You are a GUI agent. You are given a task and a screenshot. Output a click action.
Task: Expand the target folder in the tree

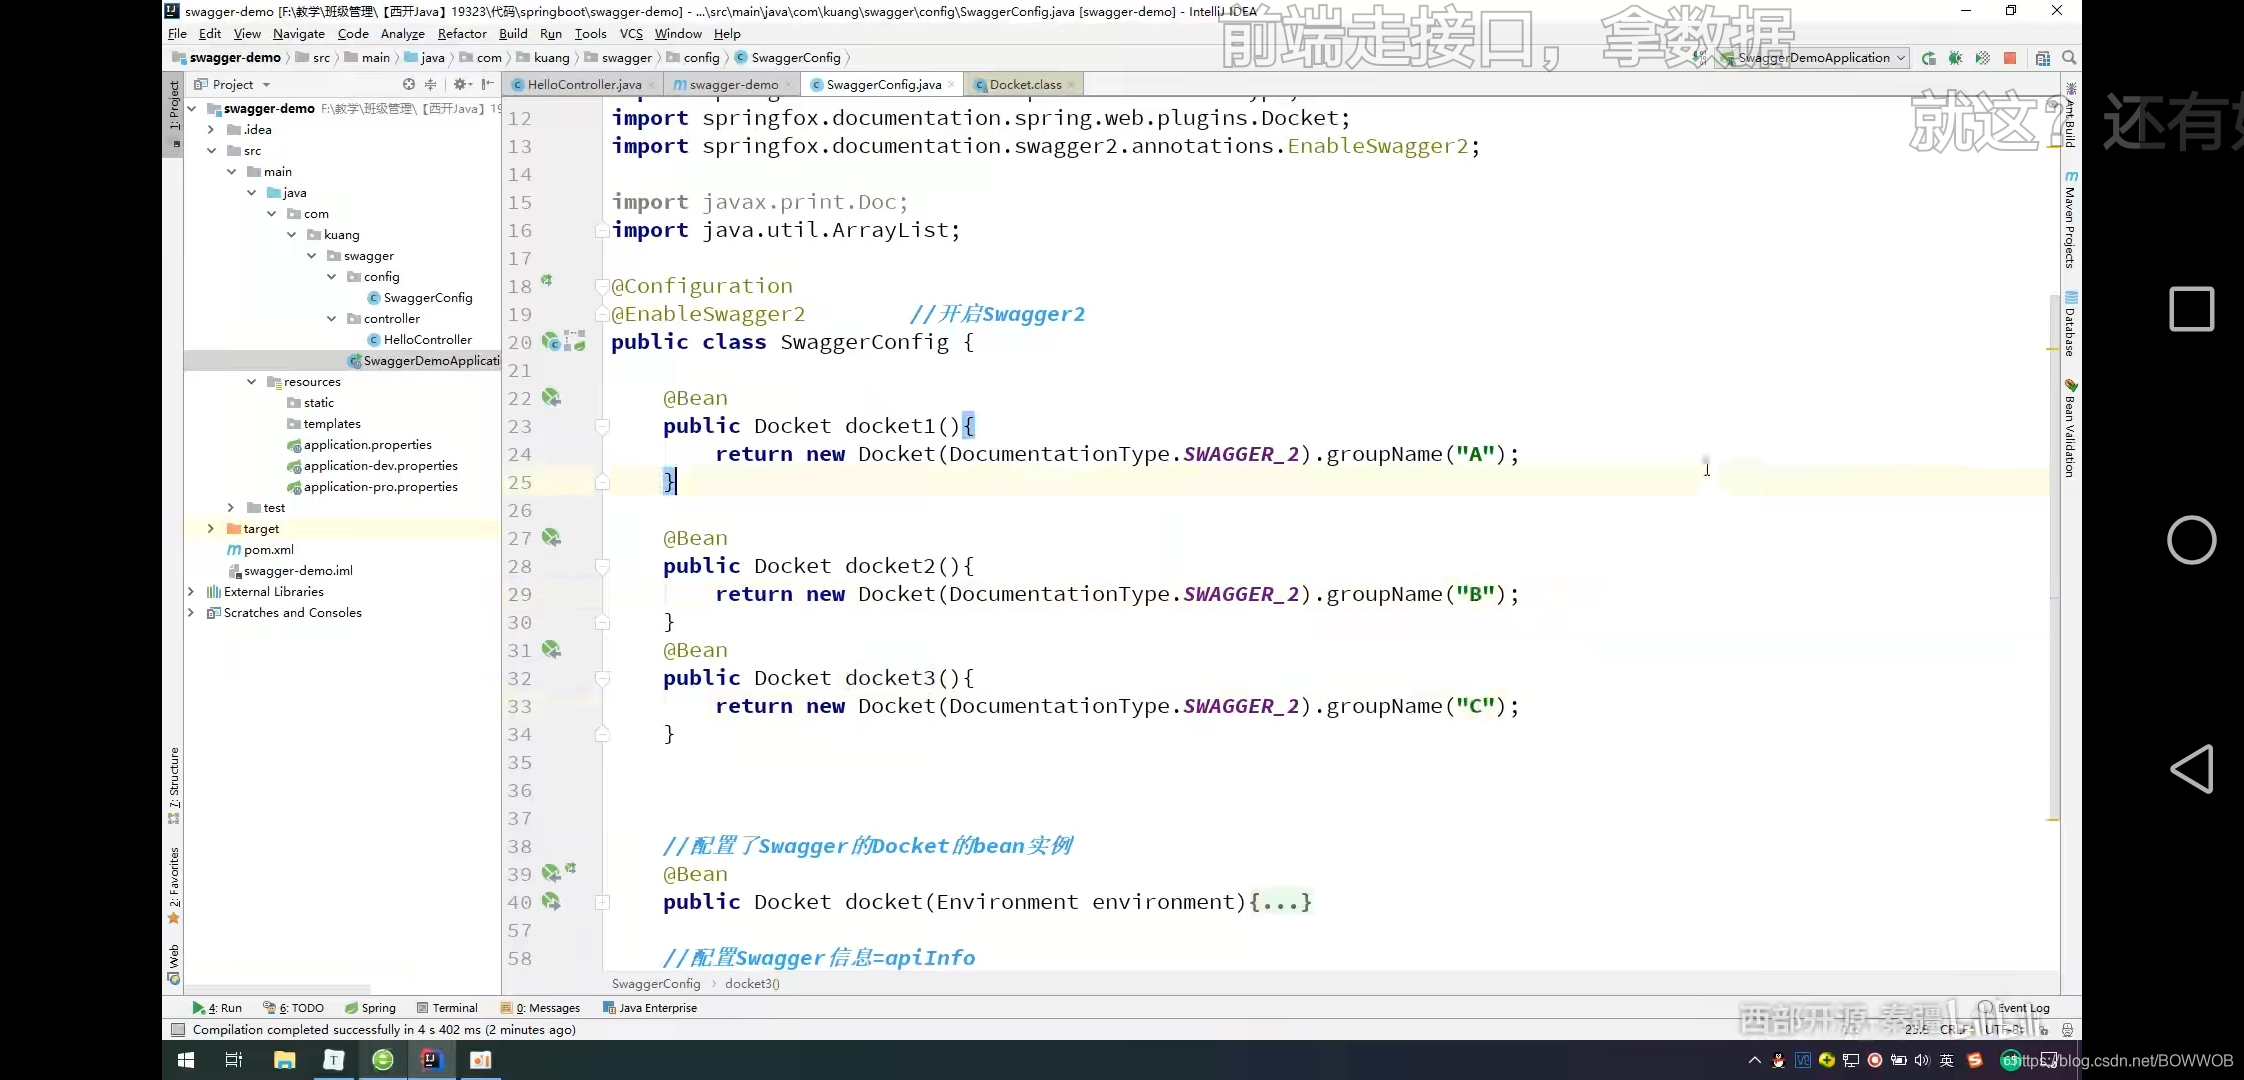[210, 529]
